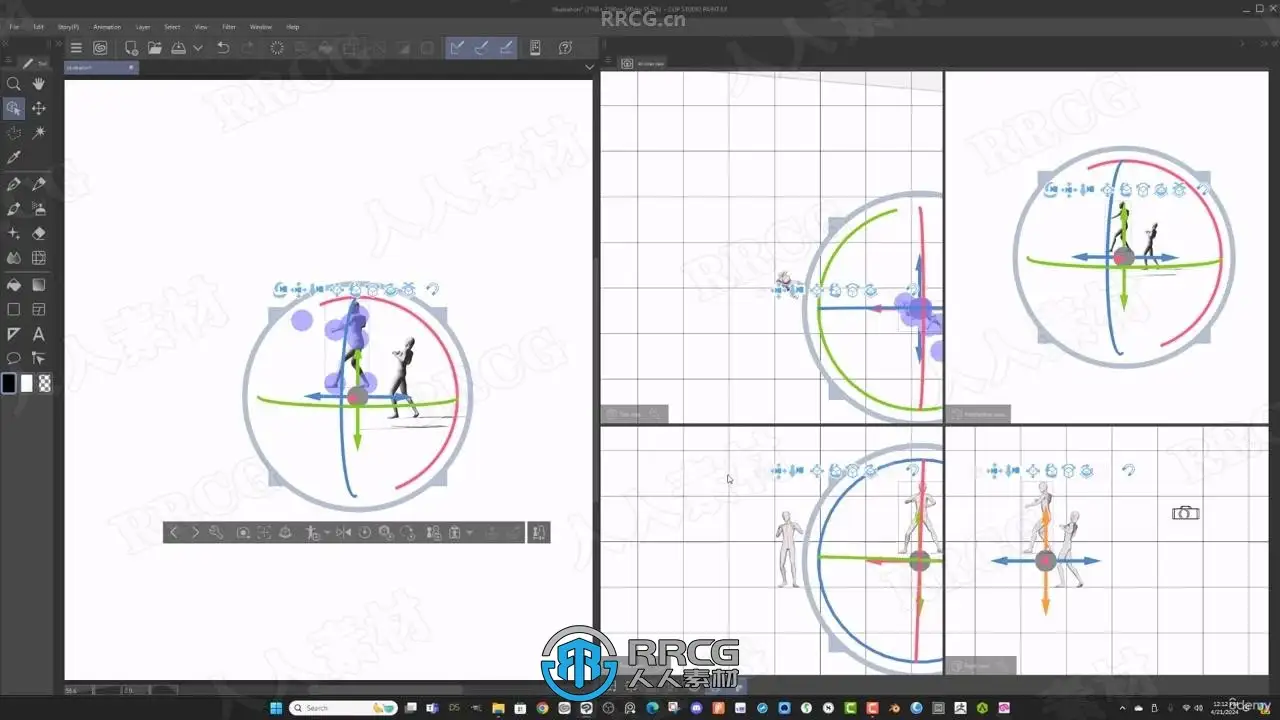Close the Illustration canvas tab

coord(131,68)
